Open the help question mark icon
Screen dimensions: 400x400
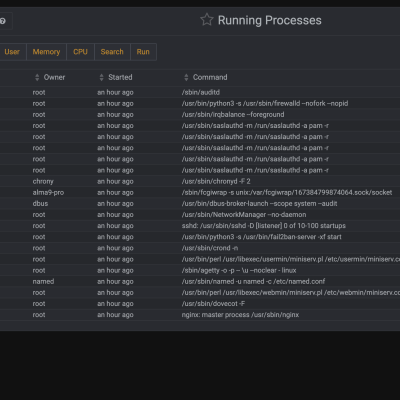(3, 21)
